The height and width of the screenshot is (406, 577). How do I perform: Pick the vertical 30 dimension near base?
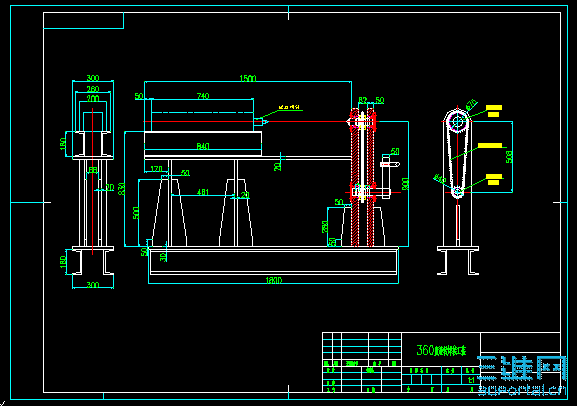(x=163, y=256)
